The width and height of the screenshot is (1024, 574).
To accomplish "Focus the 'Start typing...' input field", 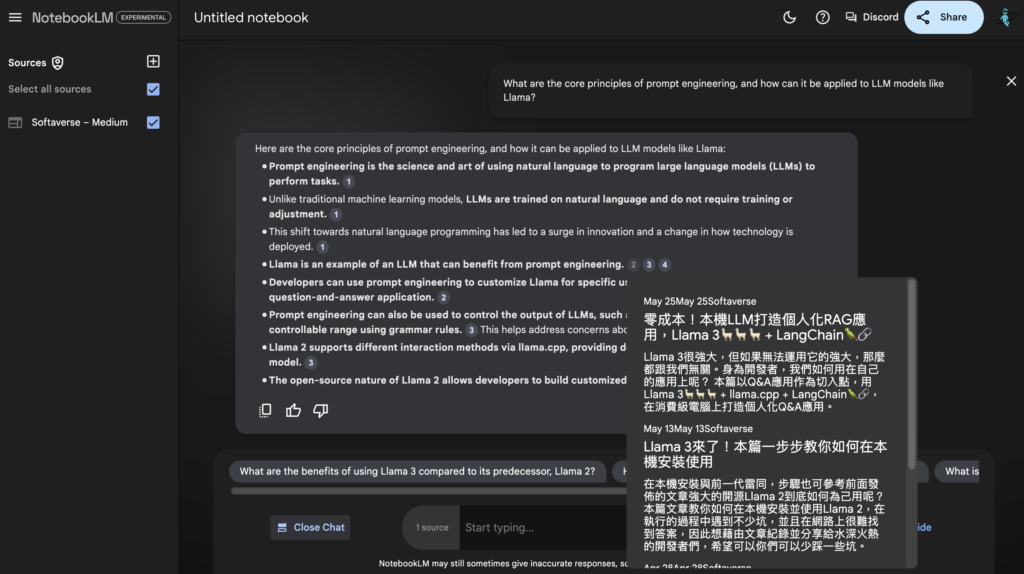I will [x=543, y=528].
